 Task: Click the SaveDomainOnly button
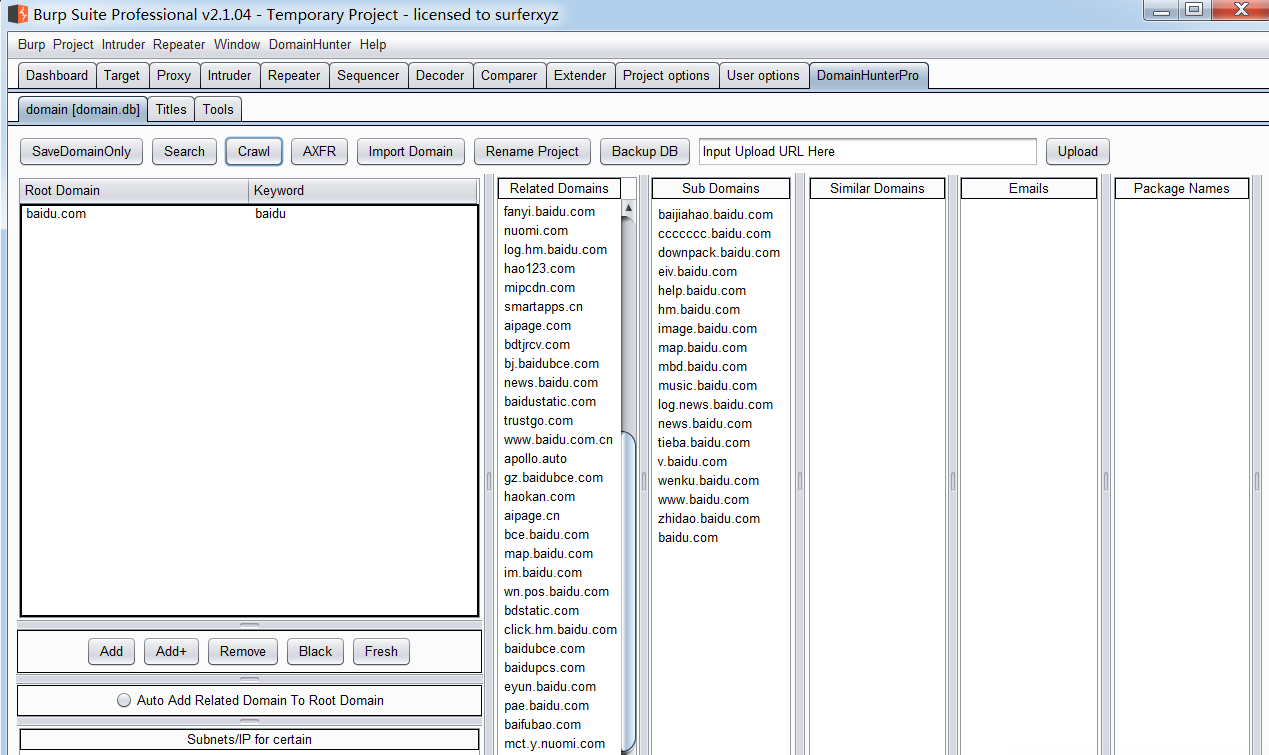[x=82, y=151]
